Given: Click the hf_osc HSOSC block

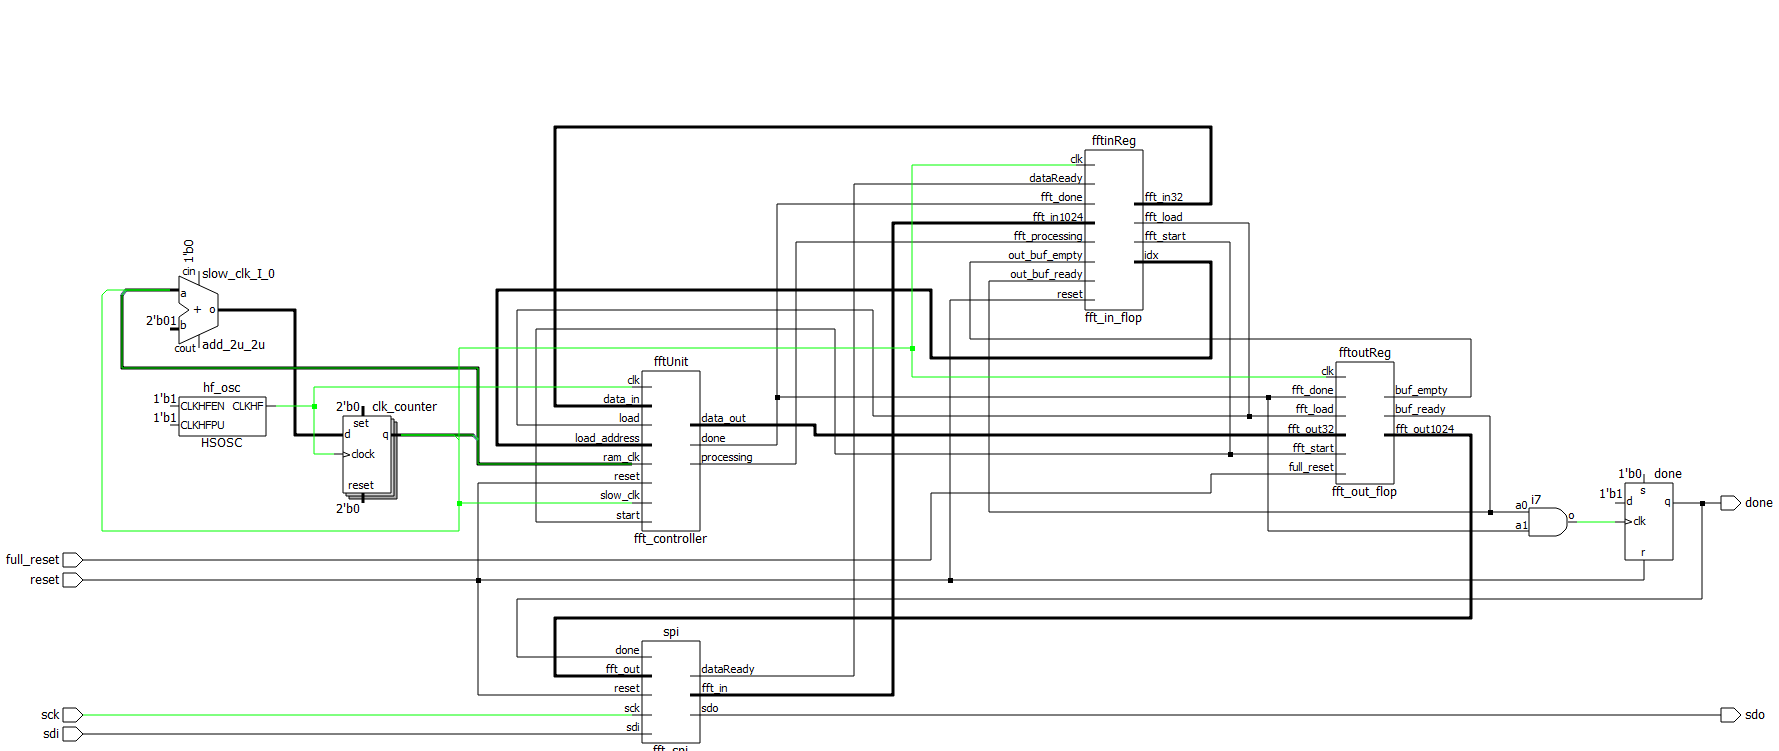Looking at the screenshot, I should pyautogui.click(x=222, y=416).
